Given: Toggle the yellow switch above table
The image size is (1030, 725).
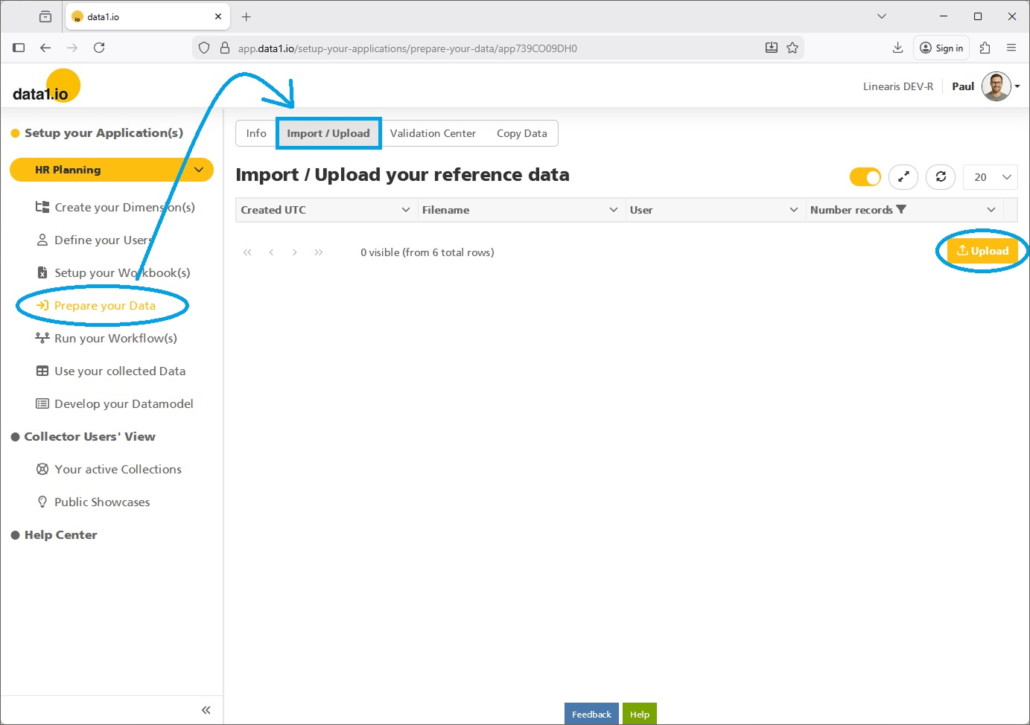Looking at the screenshot, I should coord(865,177).
